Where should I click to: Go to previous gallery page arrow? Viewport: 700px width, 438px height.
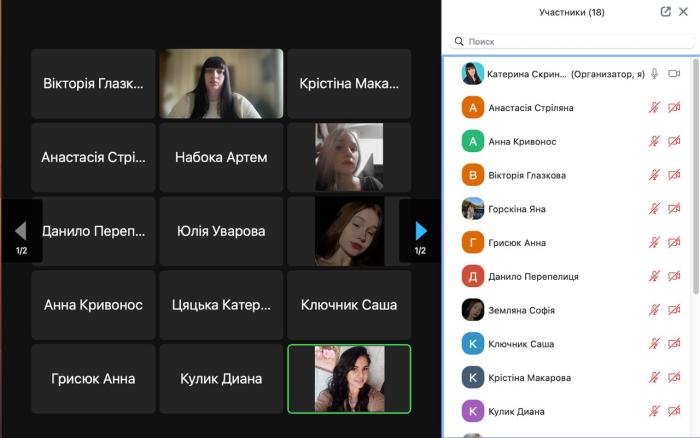(x=21, y=231)
